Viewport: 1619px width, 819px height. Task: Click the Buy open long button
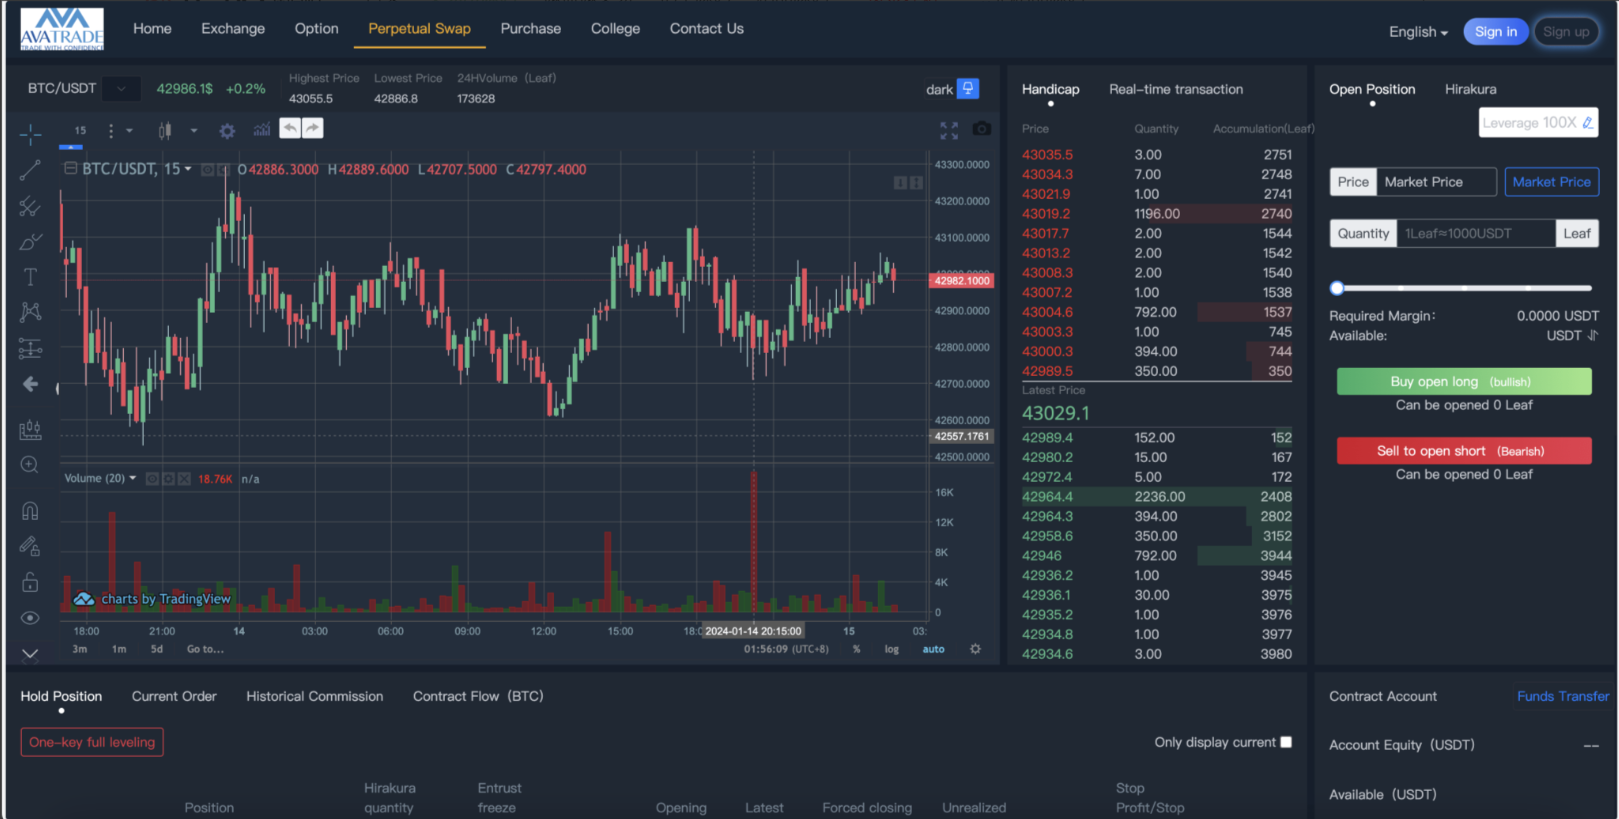[1463, 382]
